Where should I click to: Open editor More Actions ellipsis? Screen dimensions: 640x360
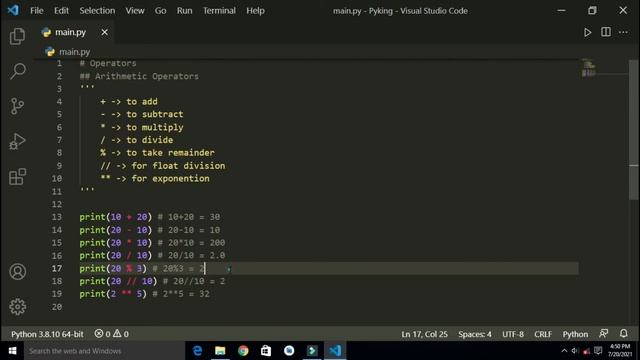click(x=623, y=32)
